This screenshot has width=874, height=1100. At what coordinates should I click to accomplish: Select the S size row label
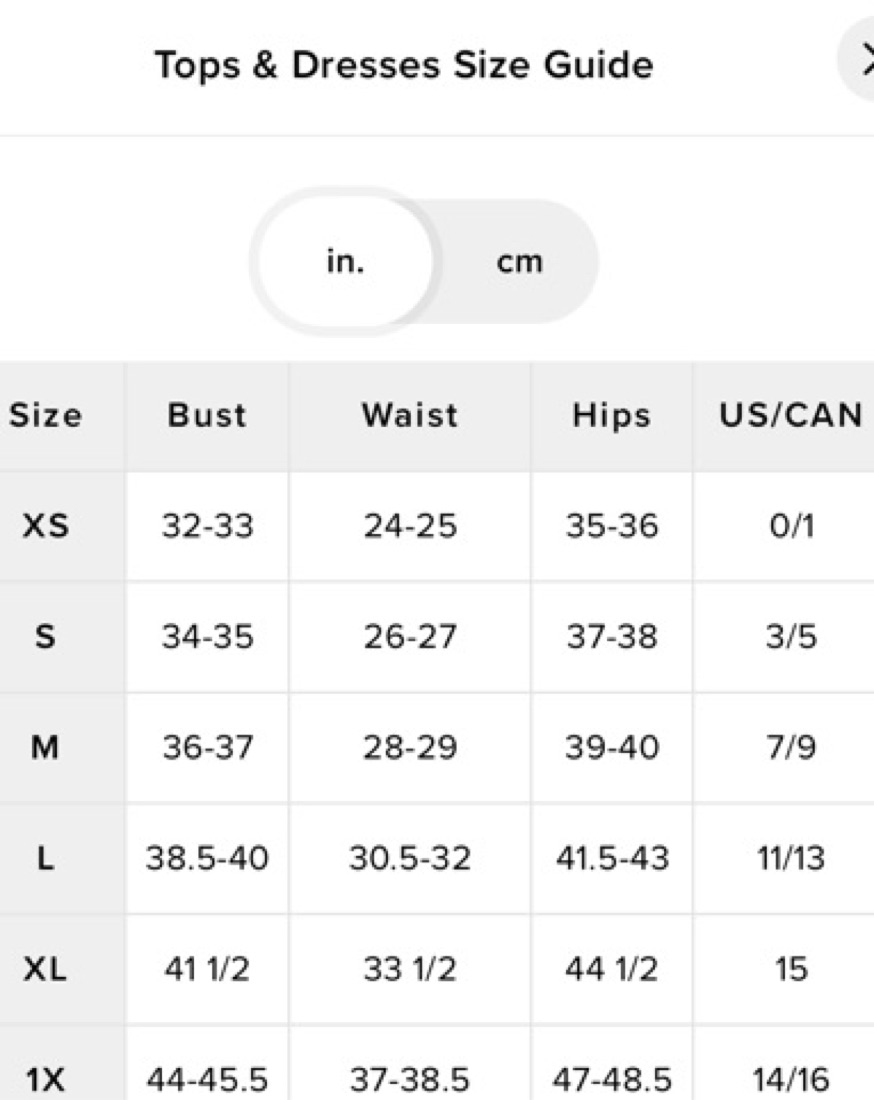point(46,637)
